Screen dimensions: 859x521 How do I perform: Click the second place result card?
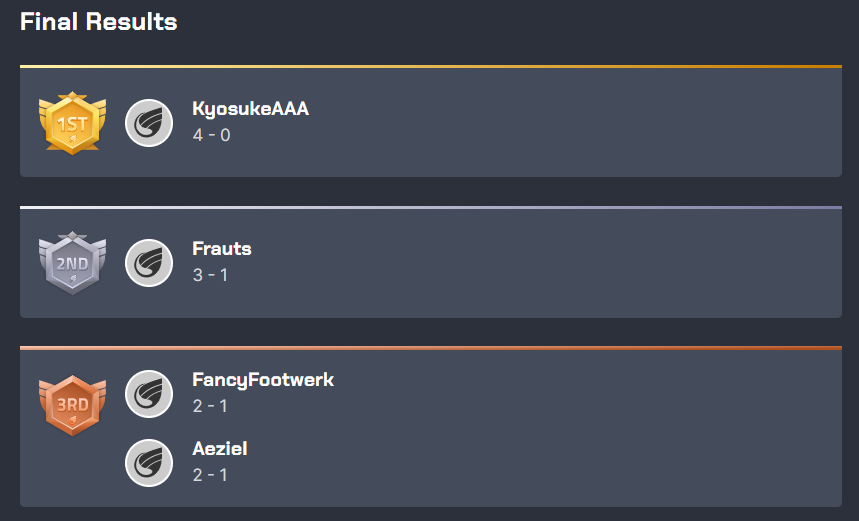(431, 263)
